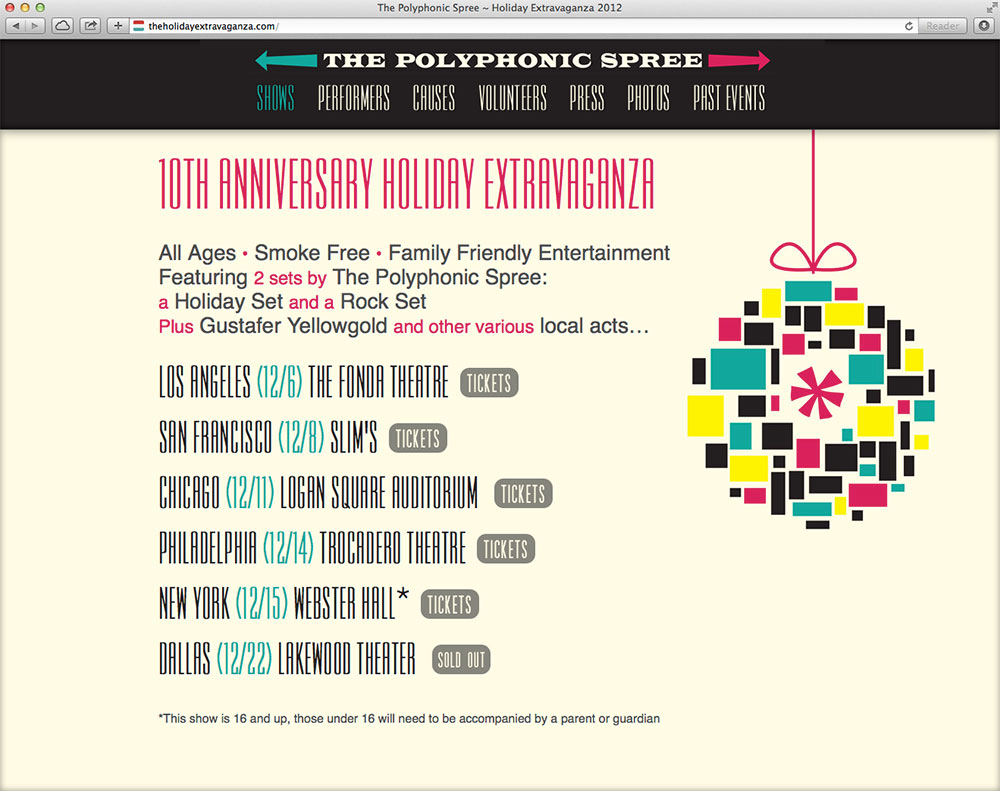Click the site favicon in address bar

pos(138,26)
